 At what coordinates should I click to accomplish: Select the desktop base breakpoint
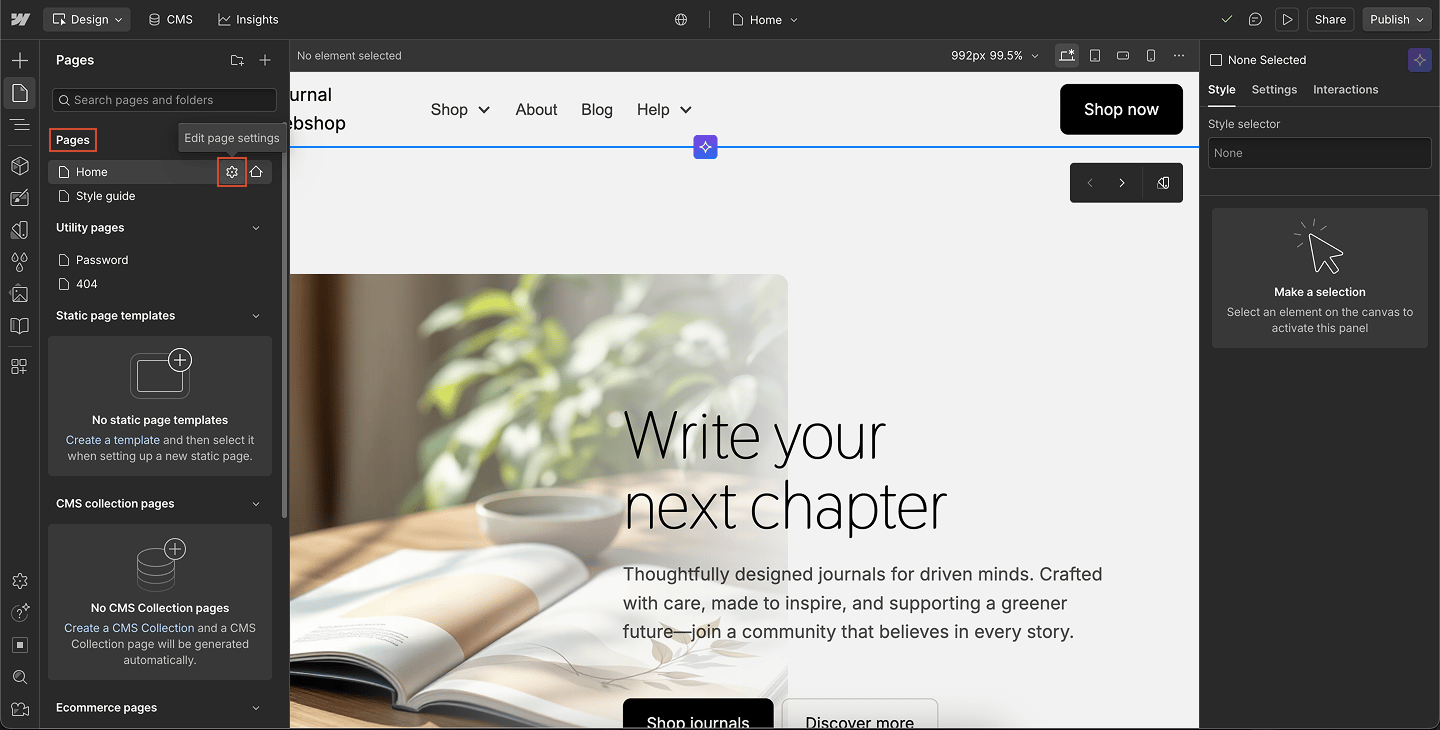tap(1067, 56)
